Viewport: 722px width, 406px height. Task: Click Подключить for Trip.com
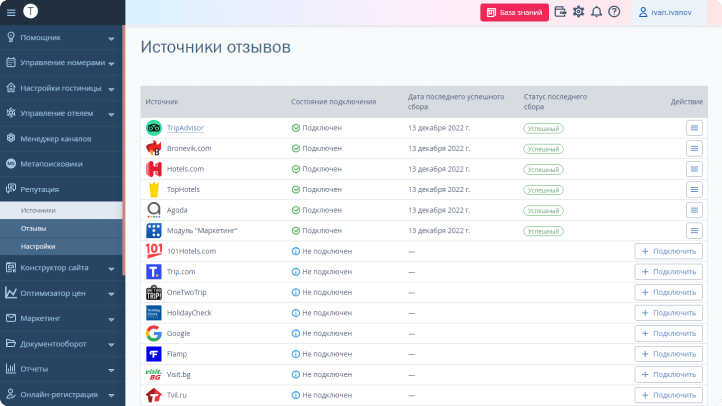[x=669, y=272]
